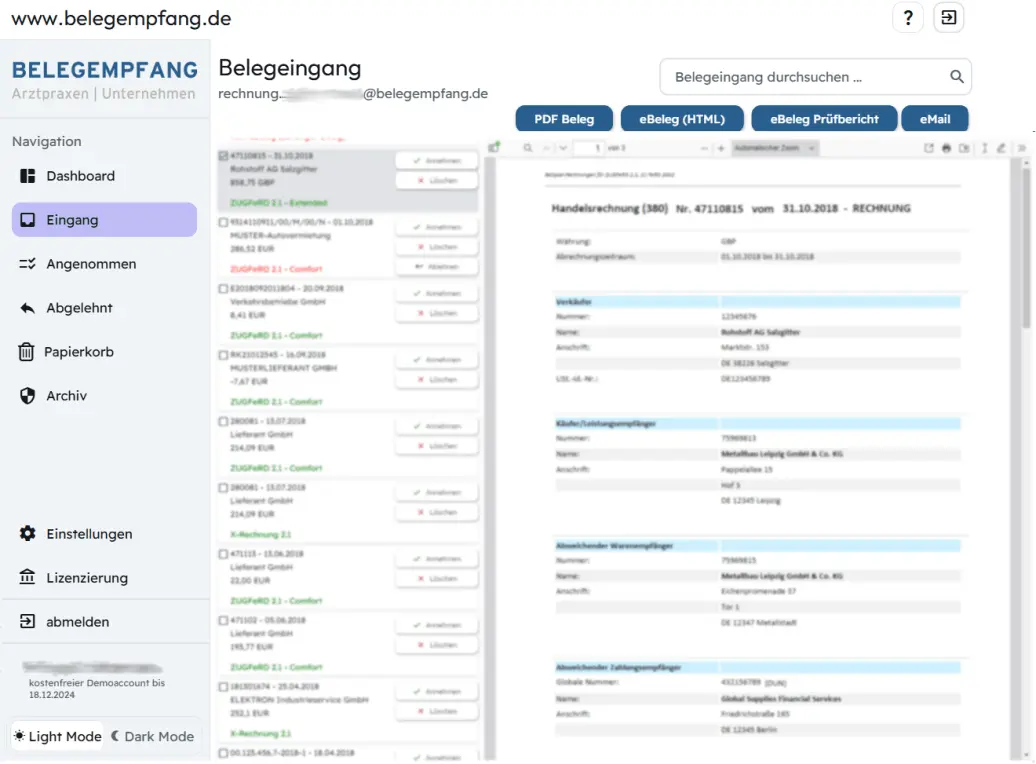Click the Angenommen checklist icon
The image size is (1036, 764).
(27, 264)
